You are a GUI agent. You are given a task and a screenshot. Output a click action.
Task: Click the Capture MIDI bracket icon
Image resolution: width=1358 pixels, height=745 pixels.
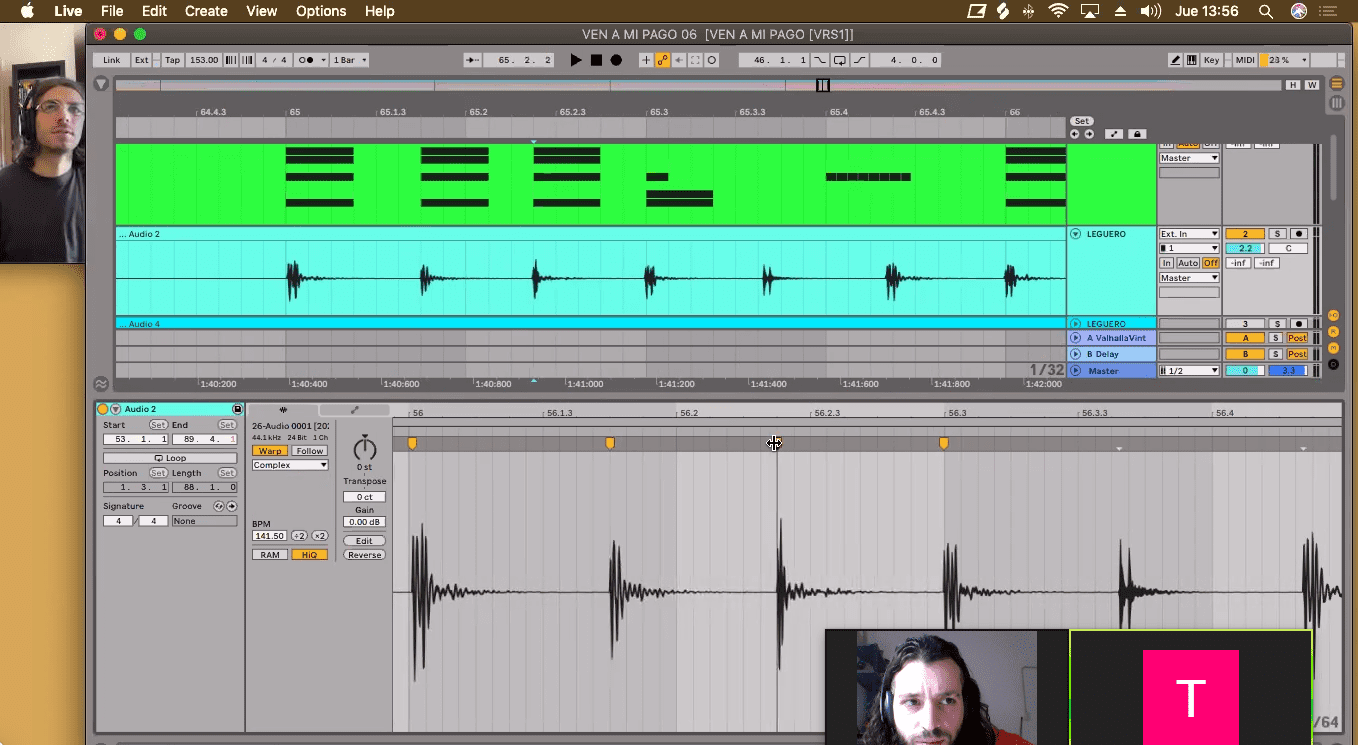(x=696, y=60)
